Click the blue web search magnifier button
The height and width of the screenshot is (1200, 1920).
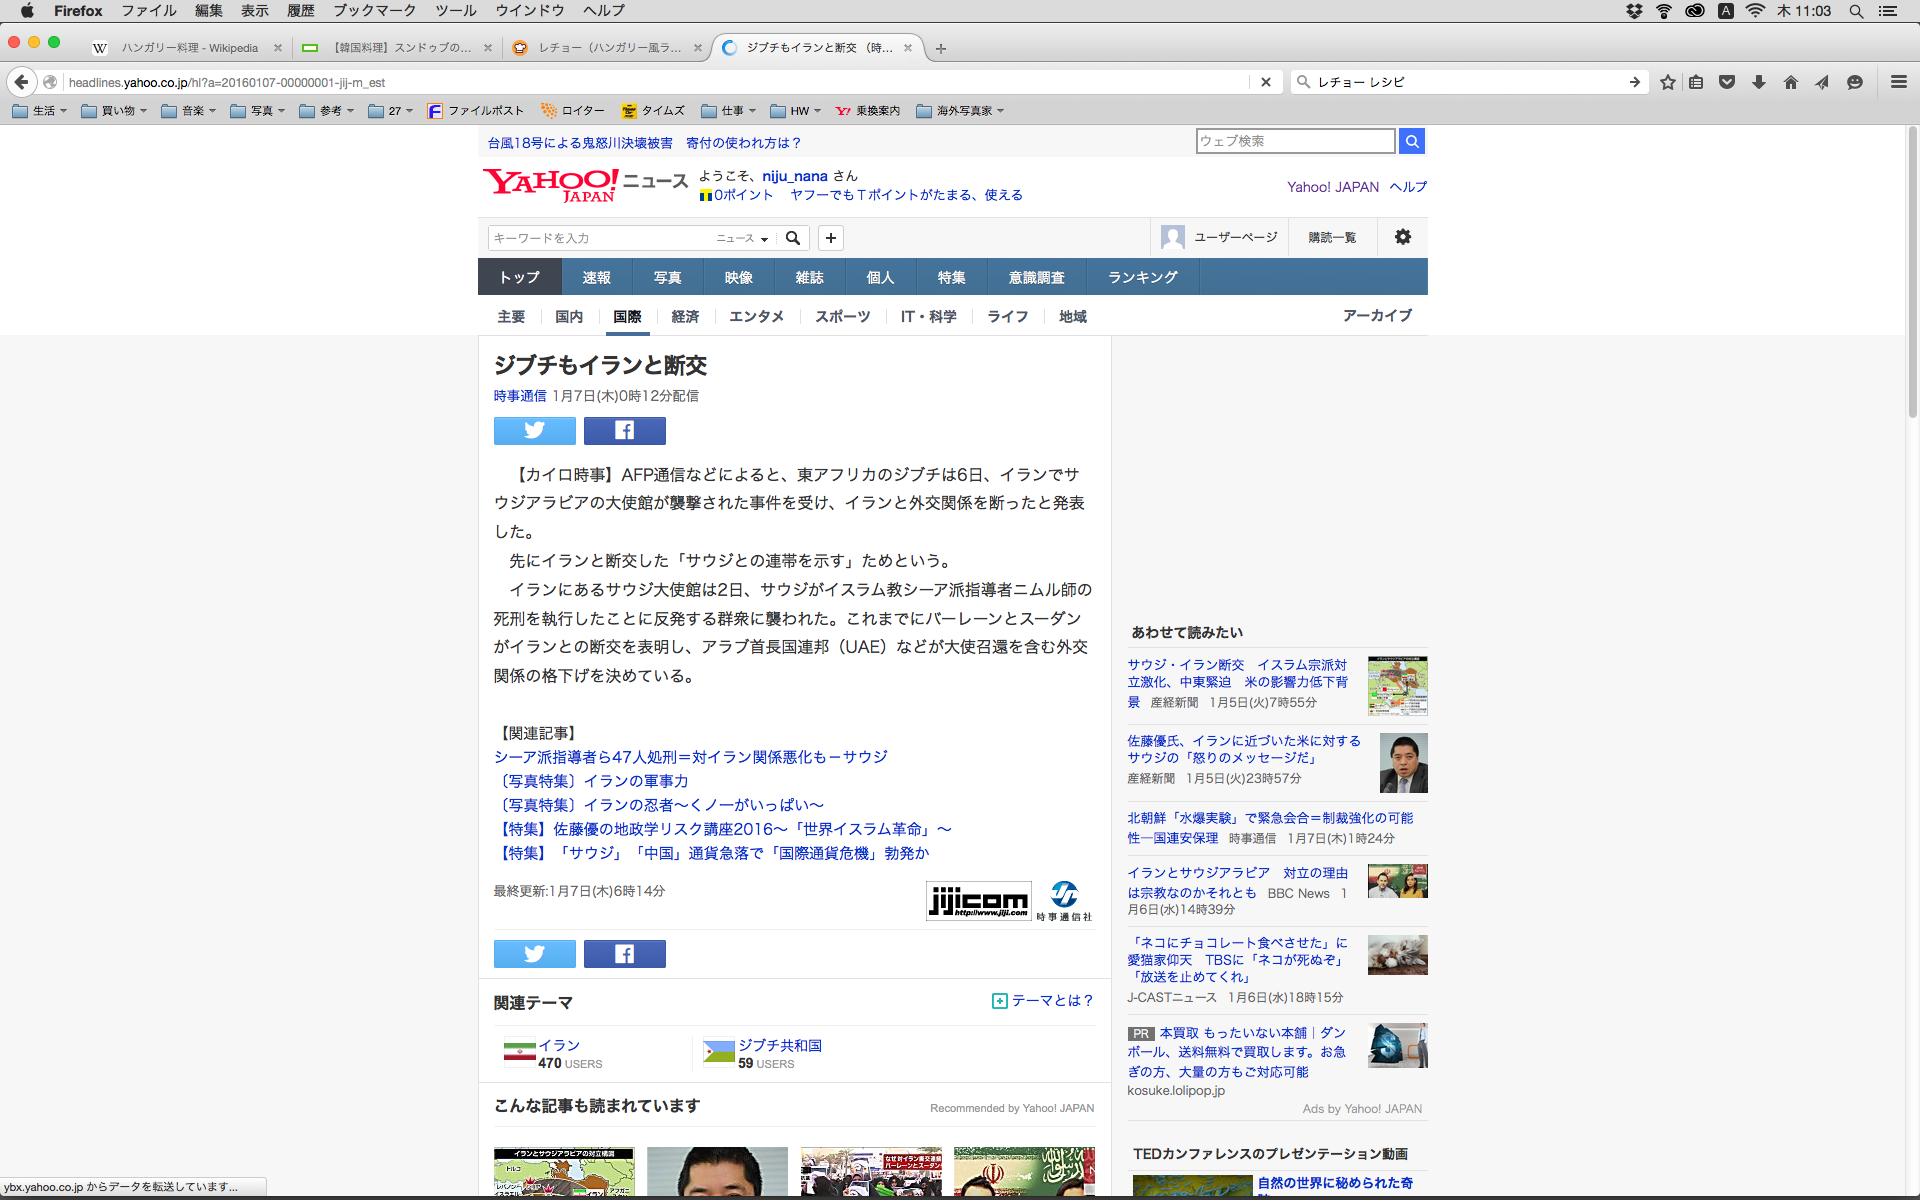1411,141
